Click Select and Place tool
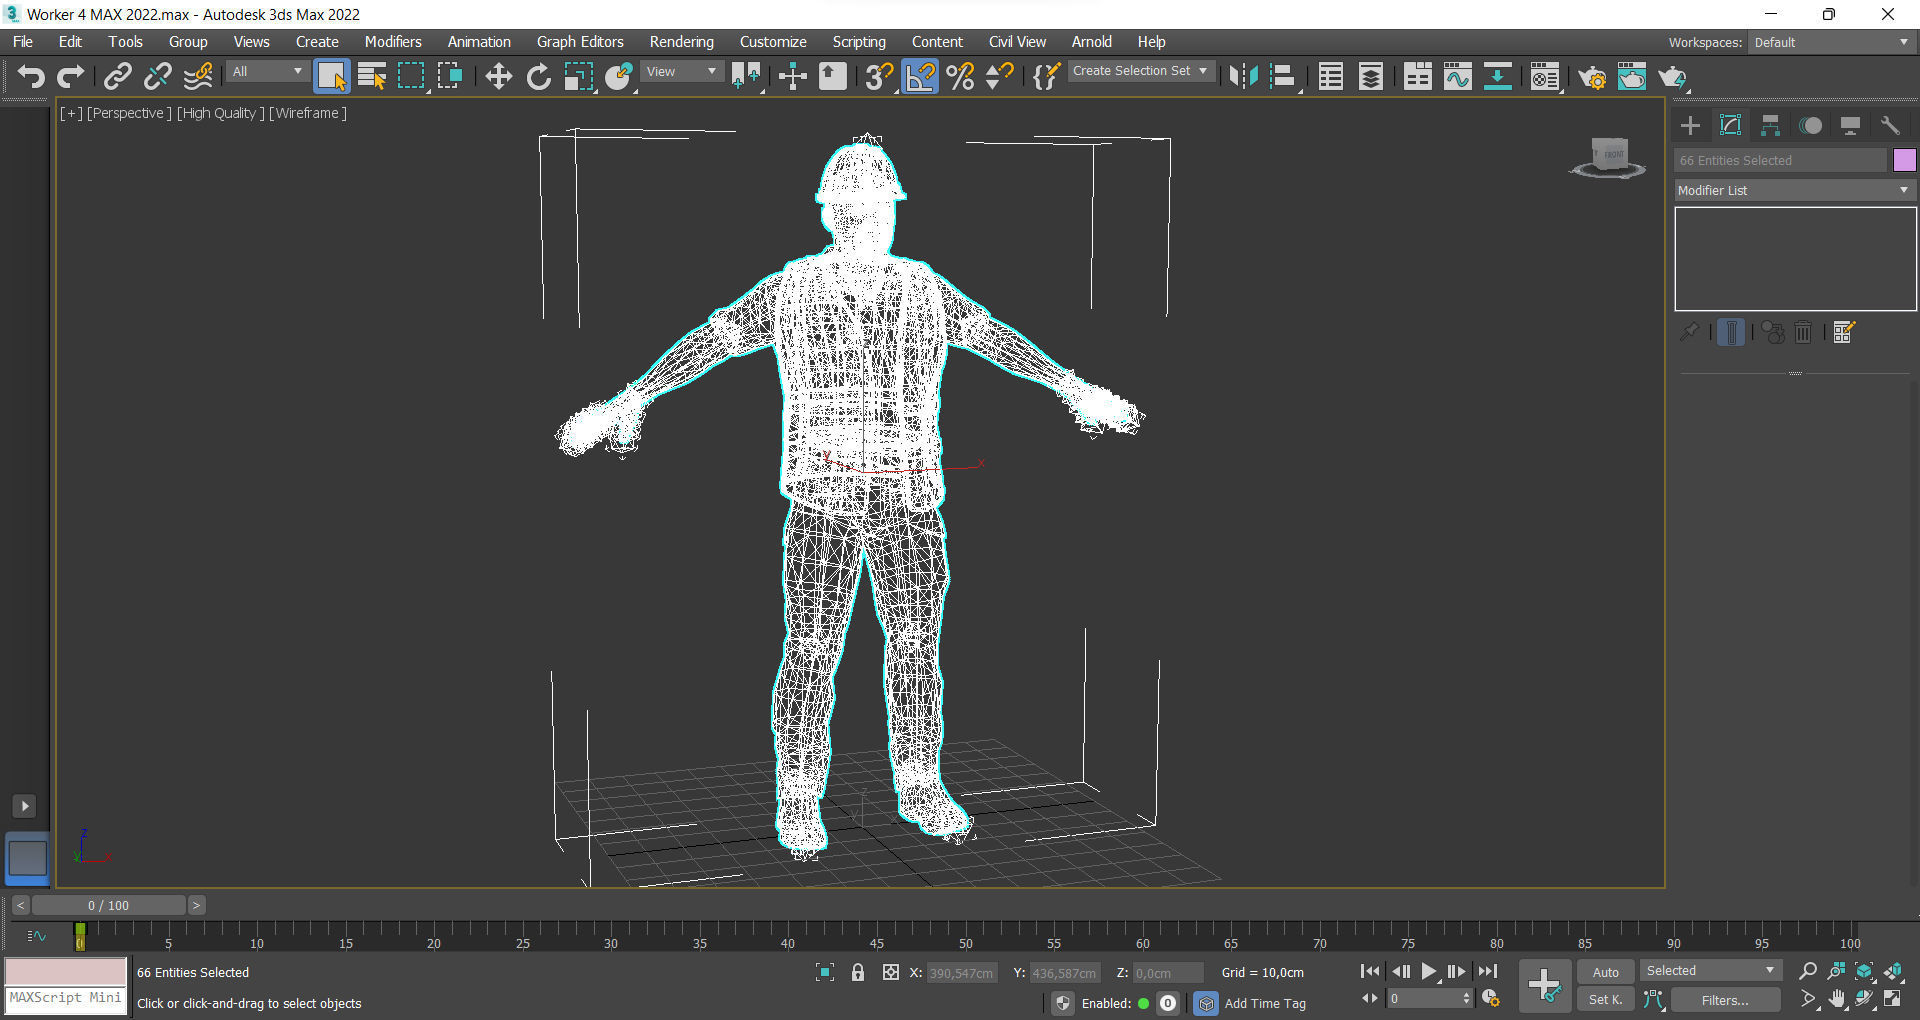 [619, 76]
